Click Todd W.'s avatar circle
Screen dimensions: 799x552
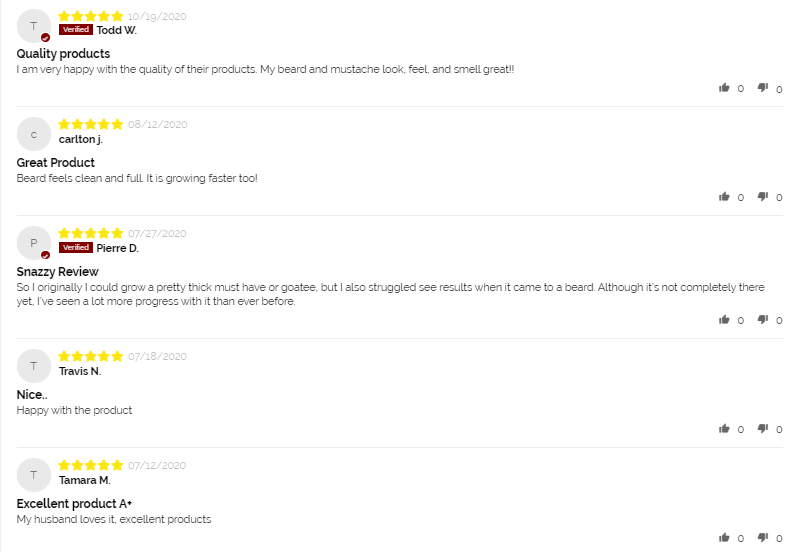click(x=34, y=26)
